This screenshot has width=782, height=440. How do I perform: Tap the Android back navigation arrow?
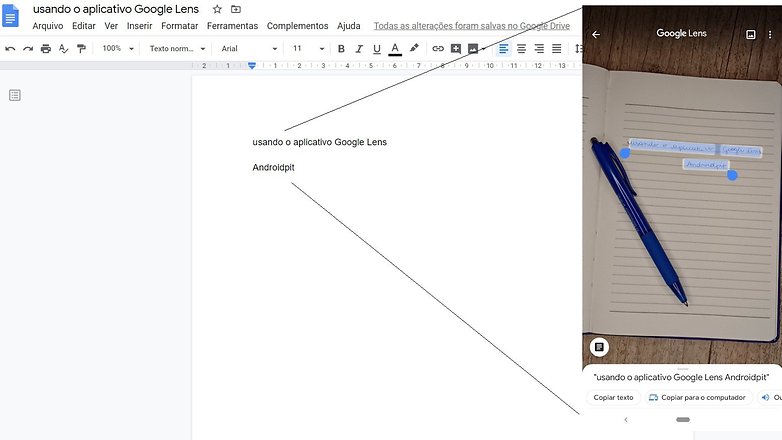point(626,420)
